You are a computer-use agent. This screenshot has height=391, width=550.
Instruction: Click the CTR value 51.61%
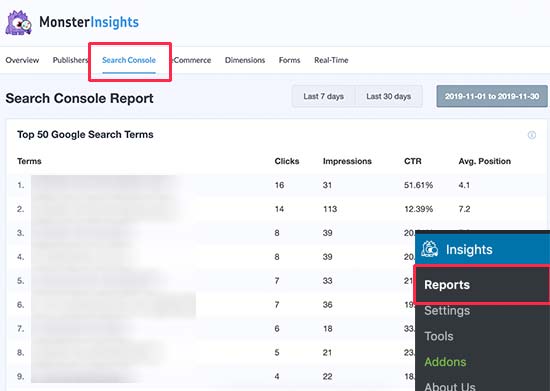(418, 185)
